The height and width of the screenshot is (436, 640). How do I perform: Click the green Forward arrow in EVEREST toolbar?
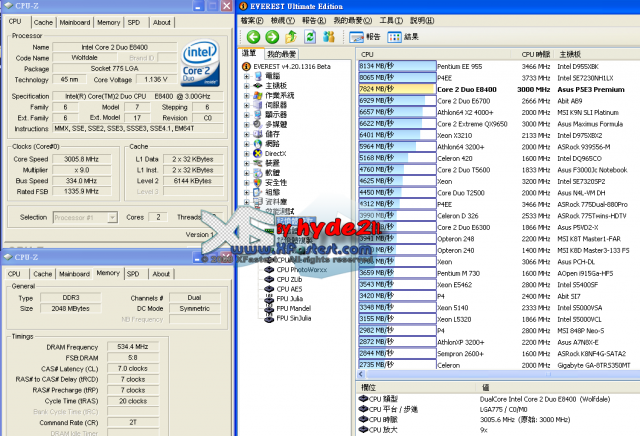pos(272,37)
